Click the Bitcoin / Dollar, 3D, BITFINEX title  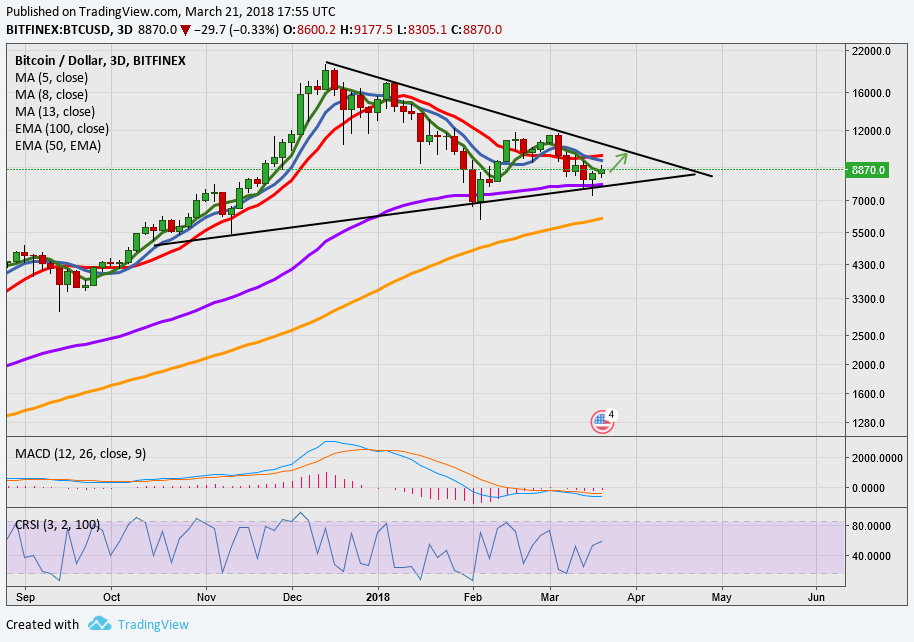(100, 60)
